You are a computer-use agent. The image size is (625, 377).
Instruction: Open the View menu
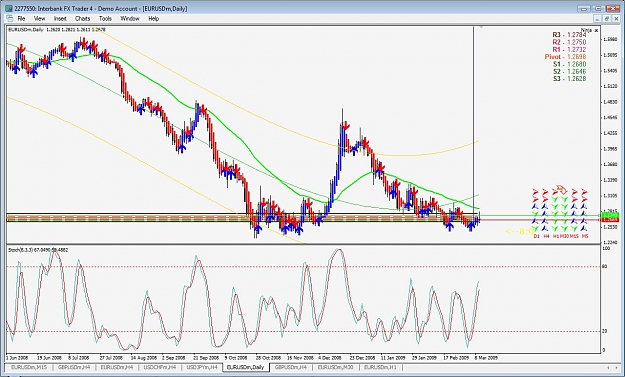point(39,18)
